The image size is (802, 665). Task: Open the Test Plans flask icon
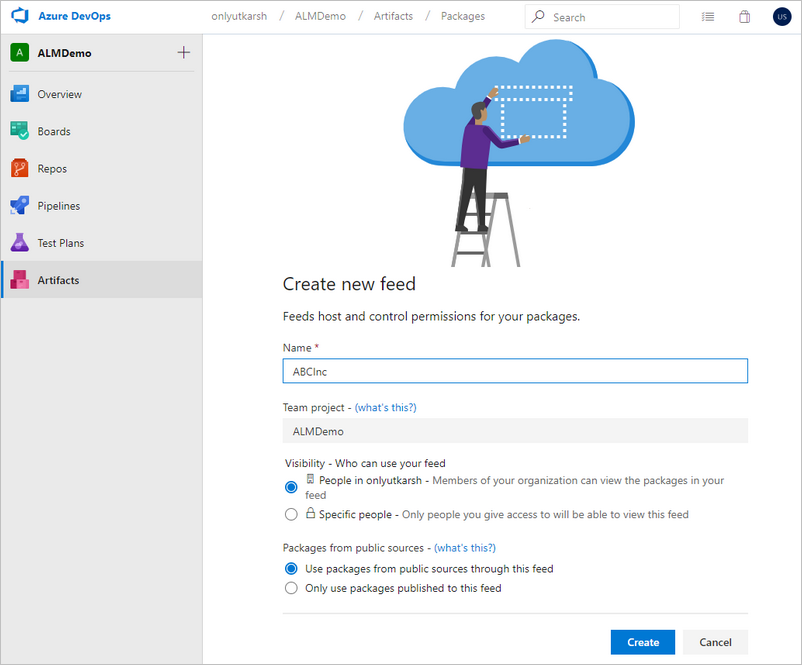(20, 243)
